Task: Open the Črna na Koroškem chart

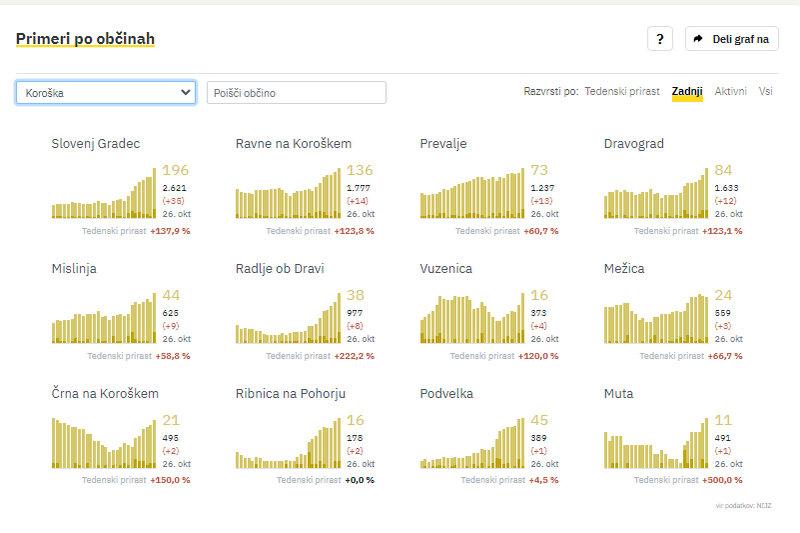Action: pyautogui.click(x=104, y=445)
